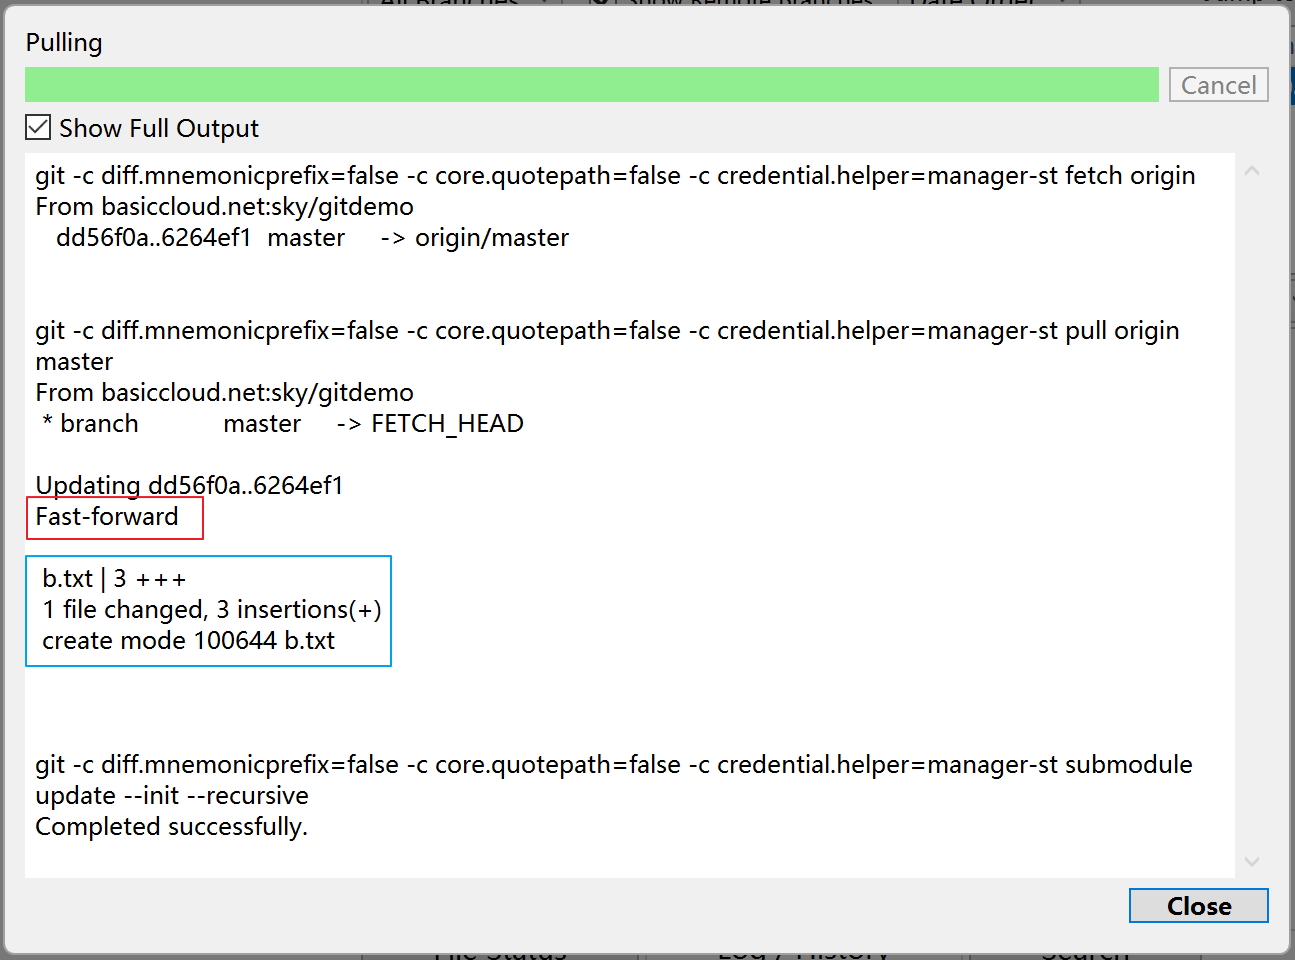Click the FETCH_HEAD text in output
Image resolution: width=1295 pixels, height=960 pixels.
447,424
